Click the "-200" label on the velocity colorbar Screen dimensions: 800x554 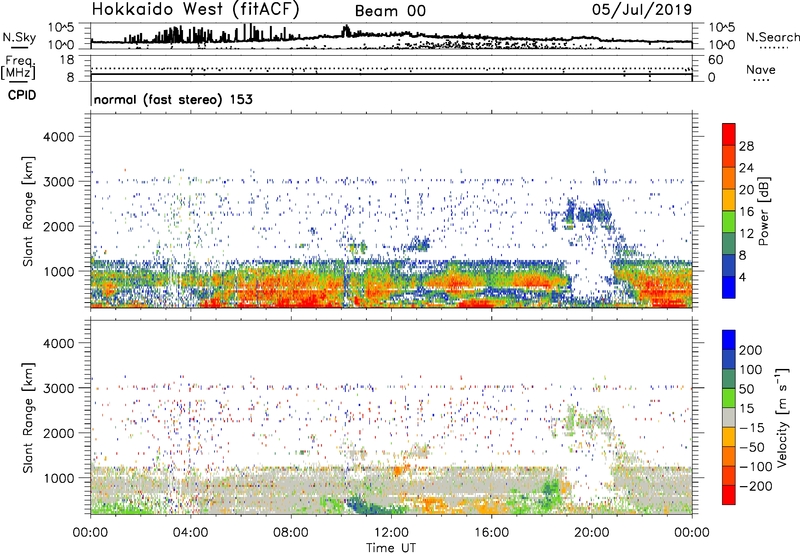755,486
